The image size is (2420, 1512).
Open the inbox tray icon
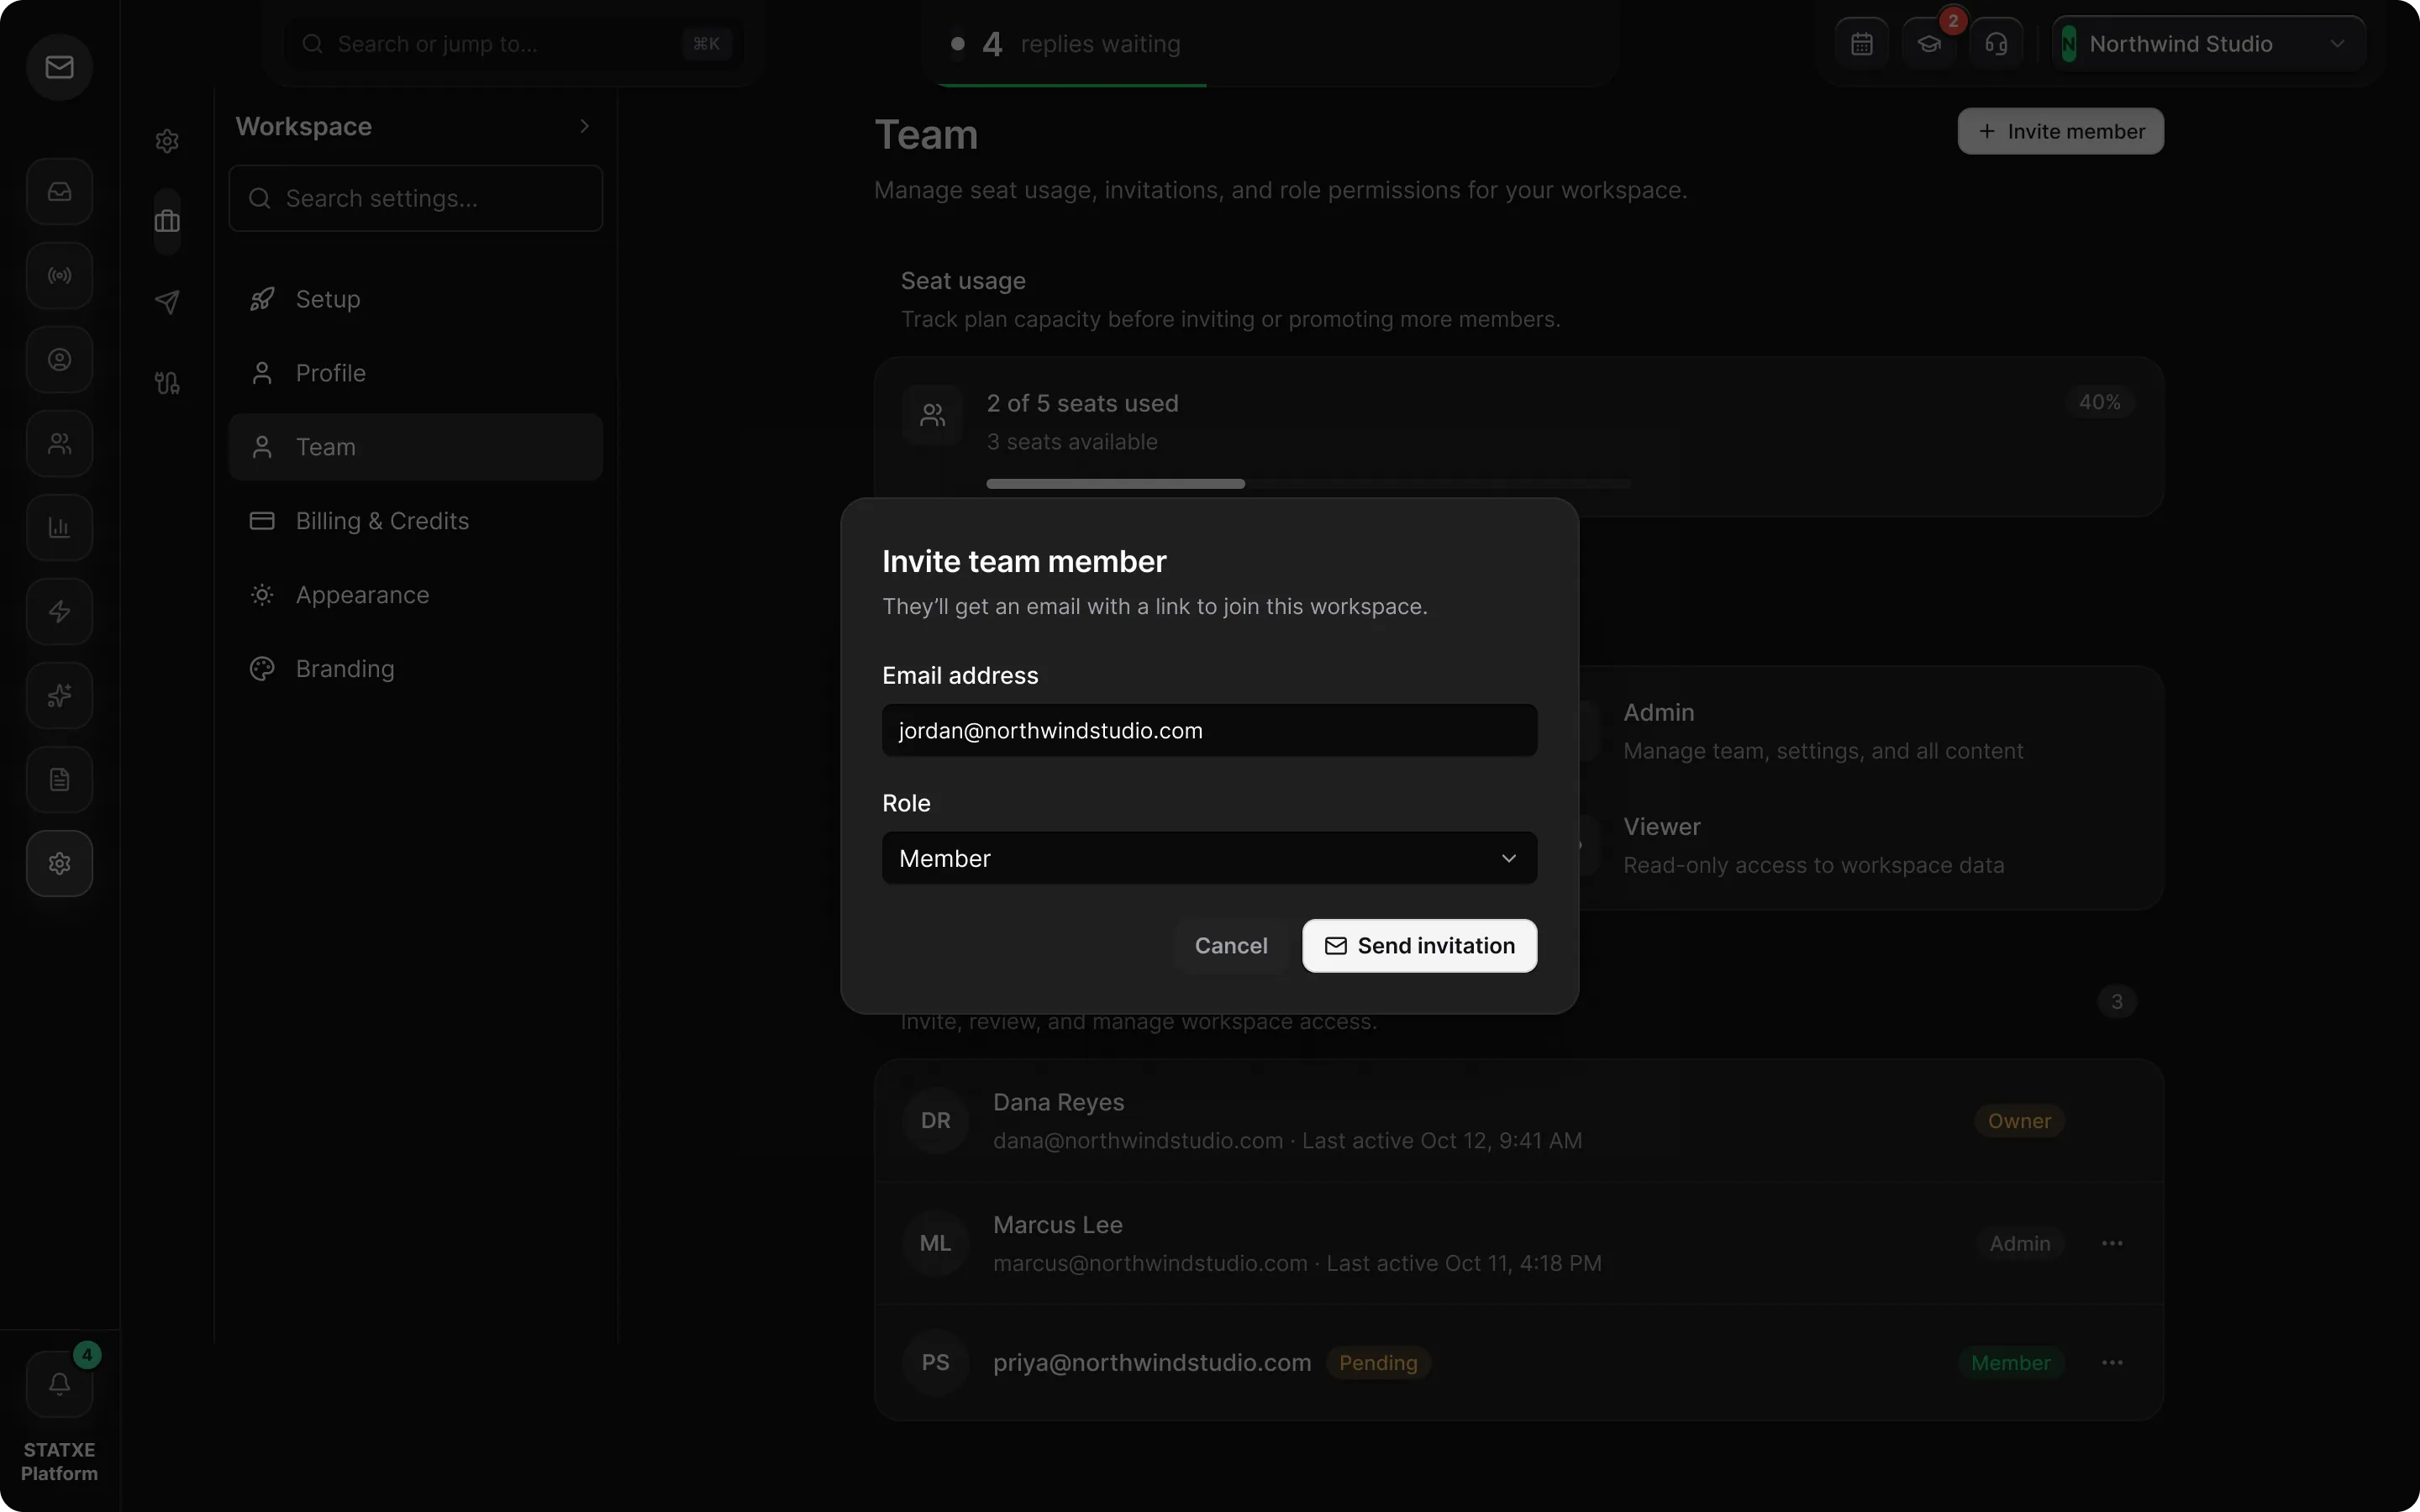point(59,192)
